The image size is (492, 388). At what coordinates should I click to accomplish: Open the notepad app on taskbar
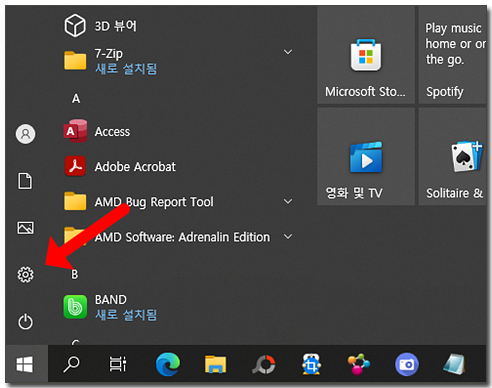tap(454, 364)
